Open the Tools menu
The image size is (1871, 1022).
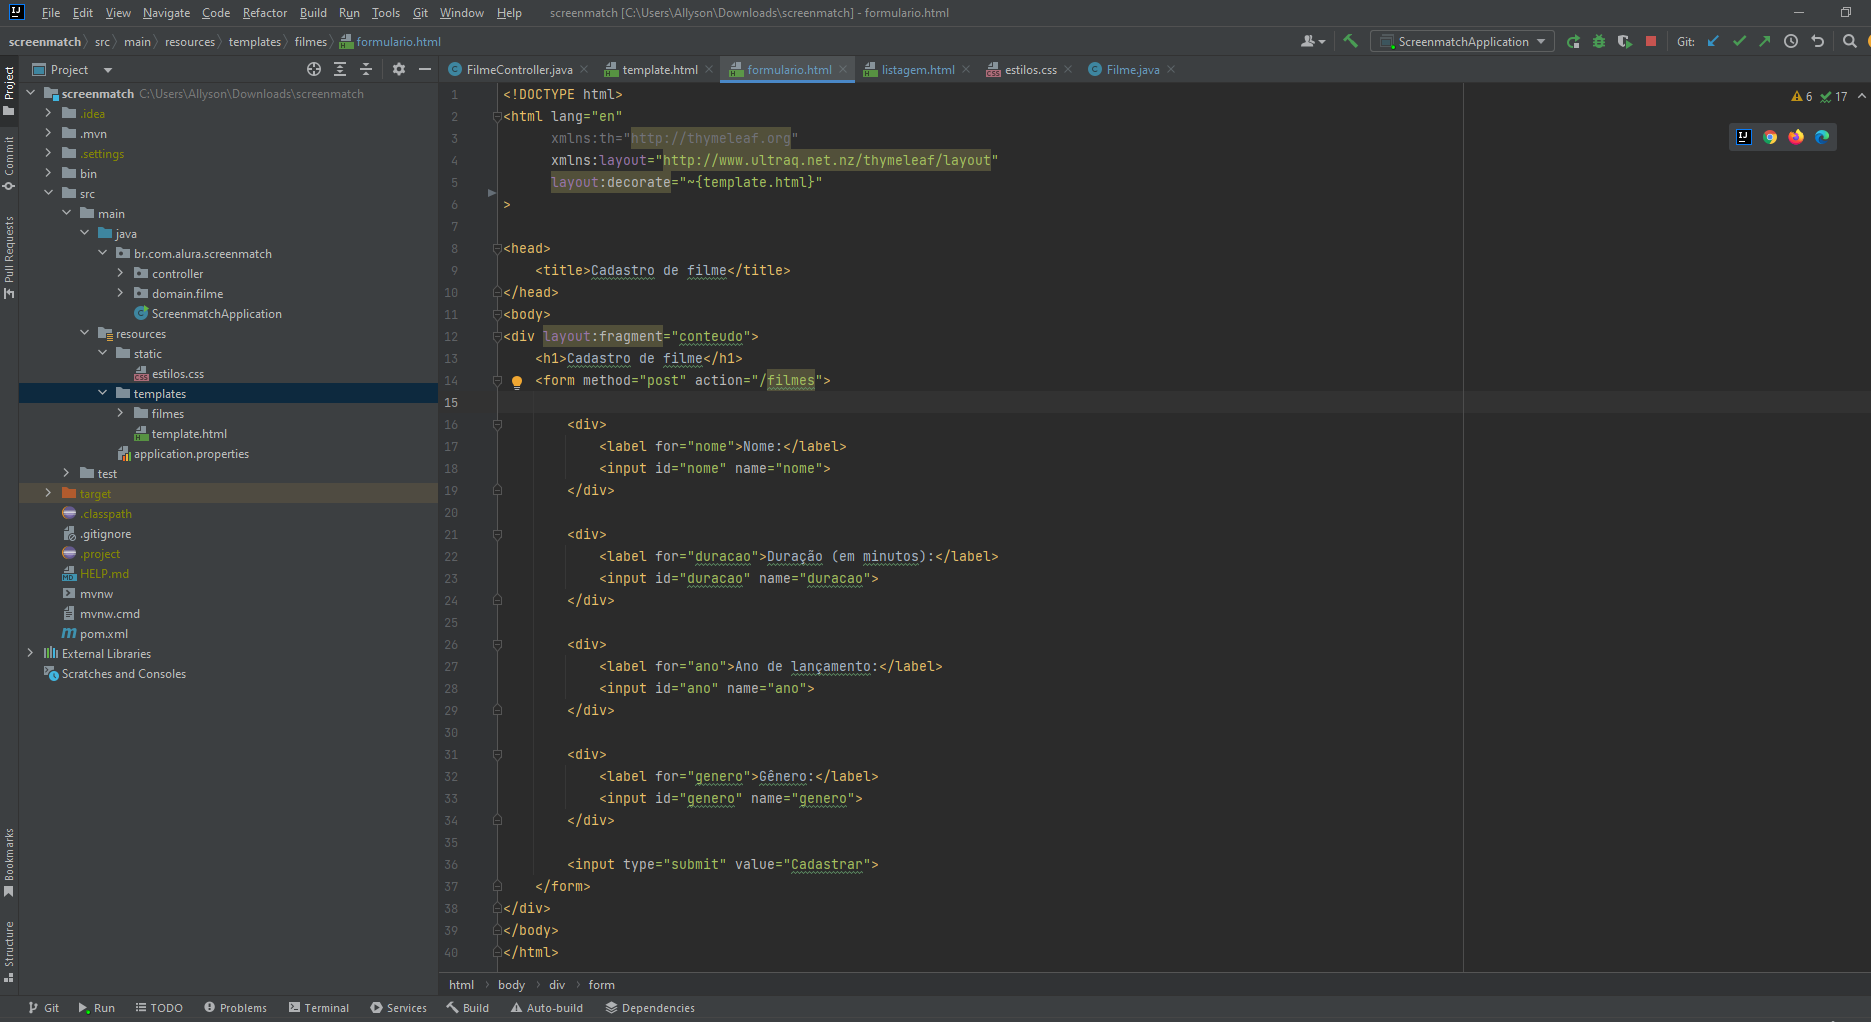pyautogui.click(x=386, y=13)
